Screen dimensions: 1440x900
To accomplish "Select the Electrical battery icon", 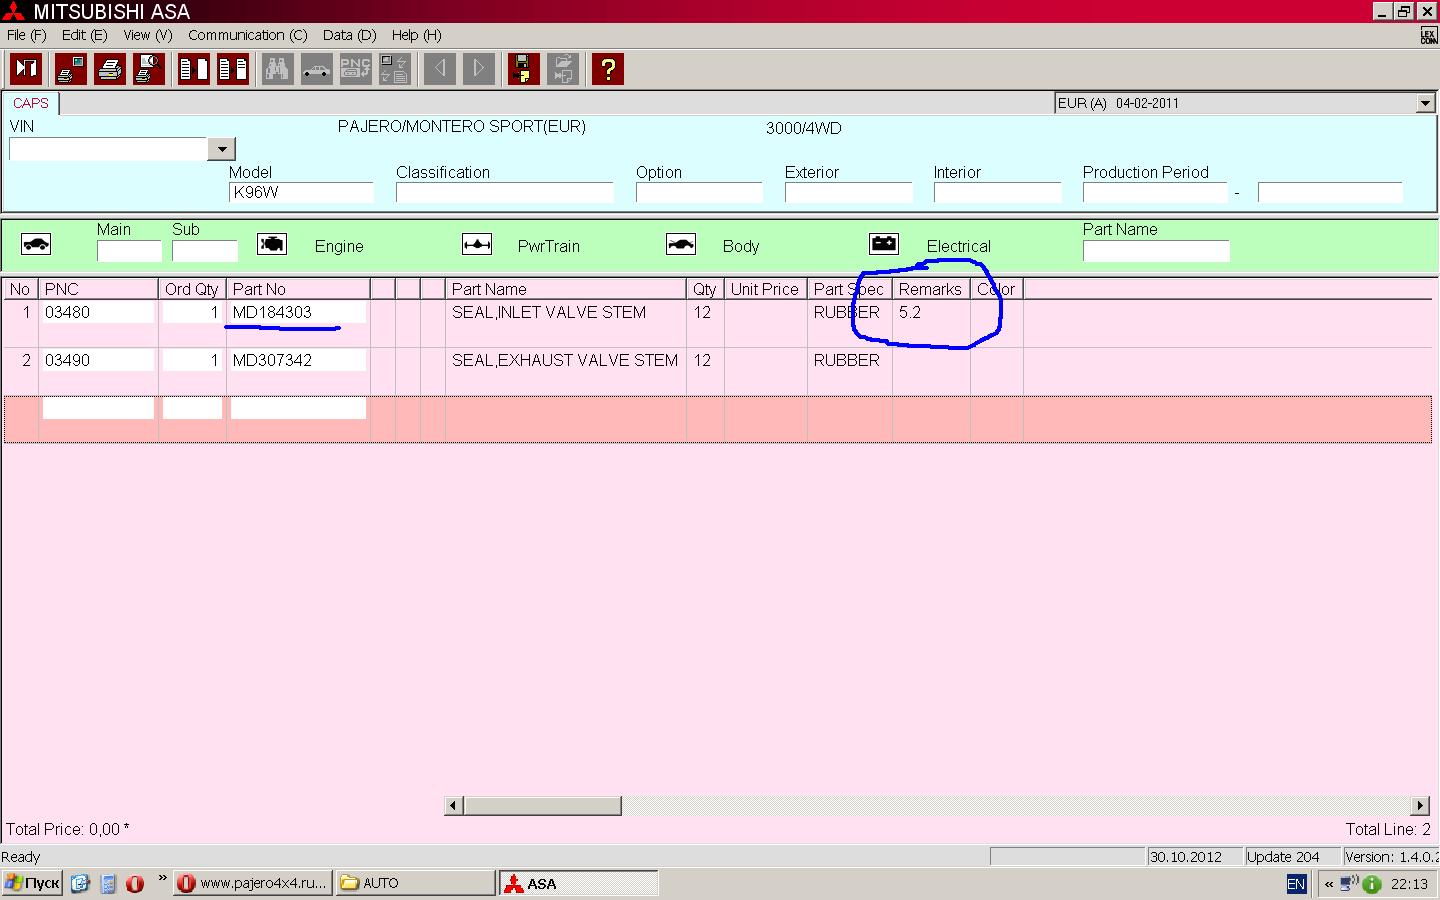I will coord(884,245).
